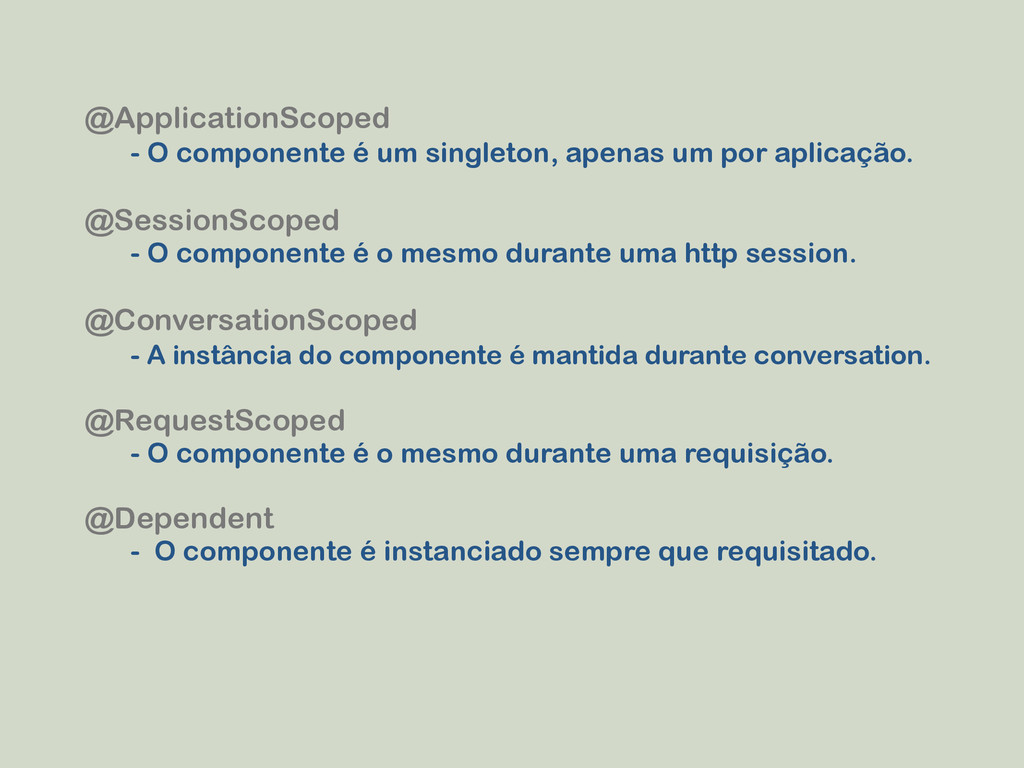Click the line about mantida durante conversation
This screenshot has width=1024, height=768.
(530, 356)
